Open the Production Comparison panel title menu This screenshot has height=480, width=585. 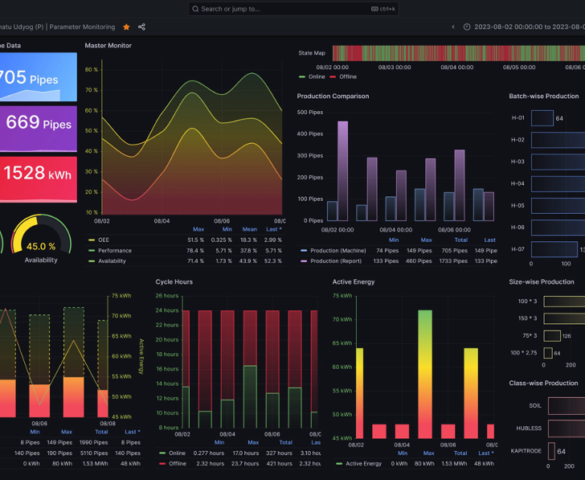point(333,96)
